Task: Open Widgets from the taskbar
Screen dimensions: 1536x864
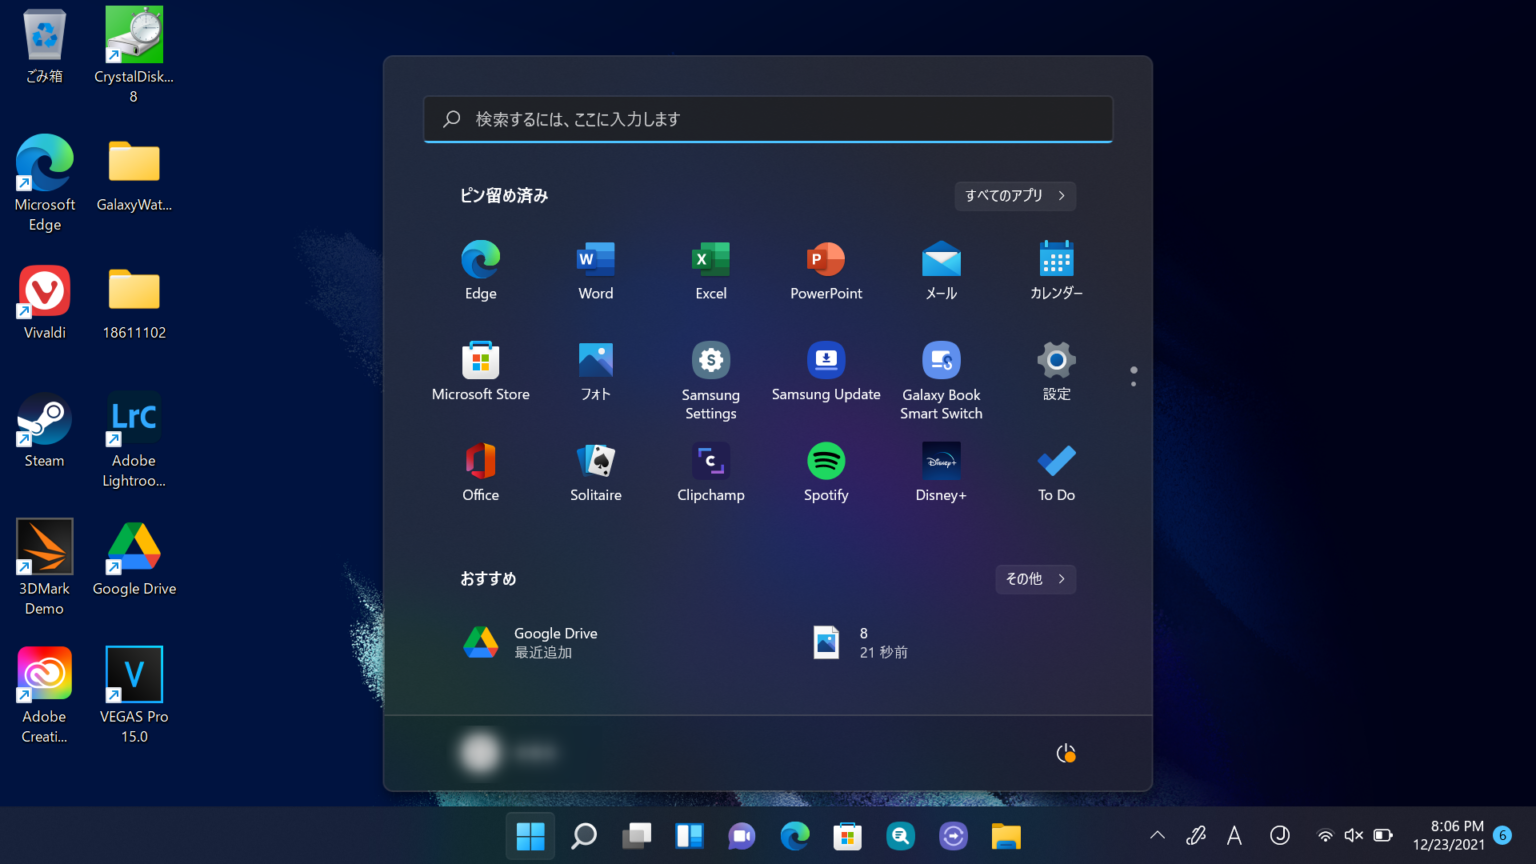Action: coord(689,836)
